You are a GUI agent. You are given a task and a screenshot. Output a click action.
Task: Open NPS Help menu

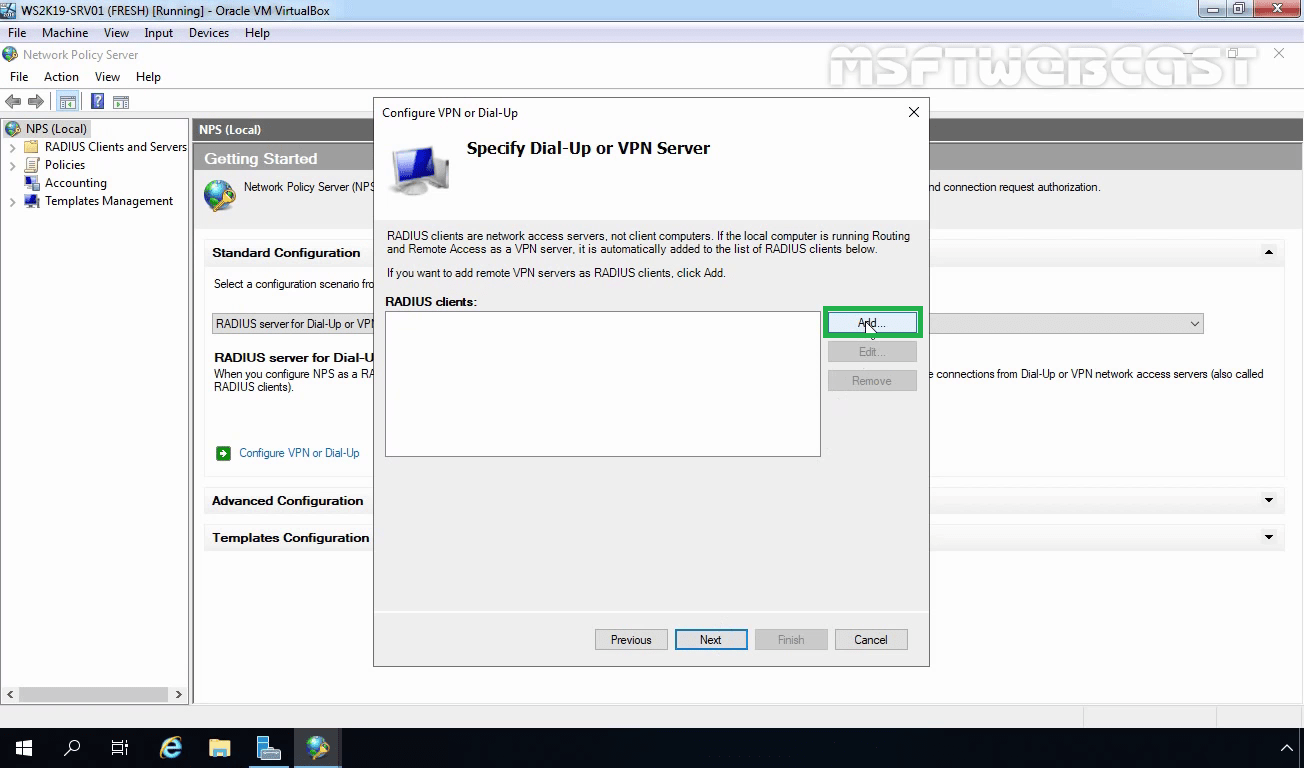tap(148, 77)
